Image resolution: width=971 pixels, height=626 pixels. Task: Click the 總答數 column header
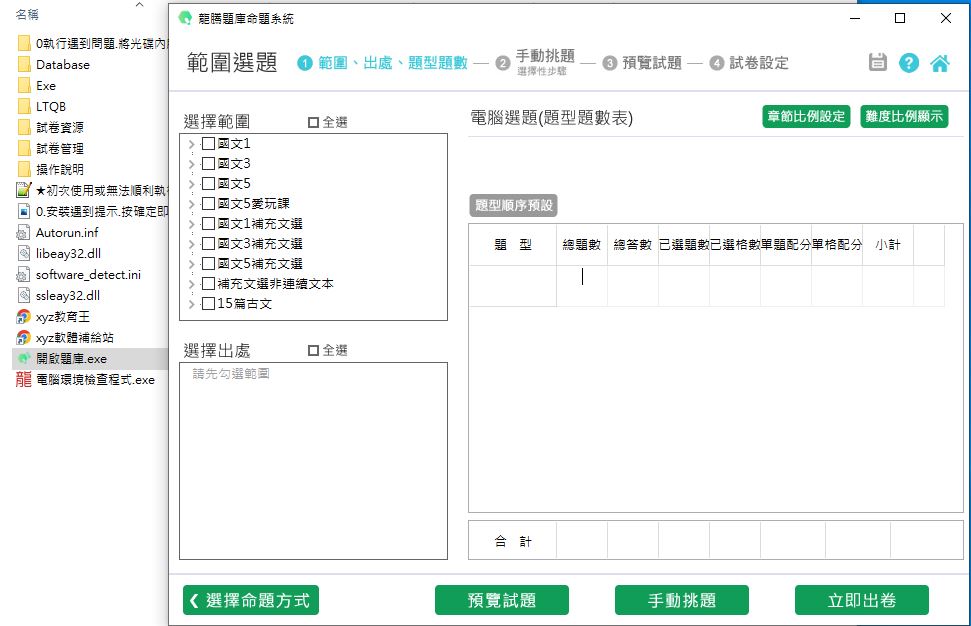[633, 245]
